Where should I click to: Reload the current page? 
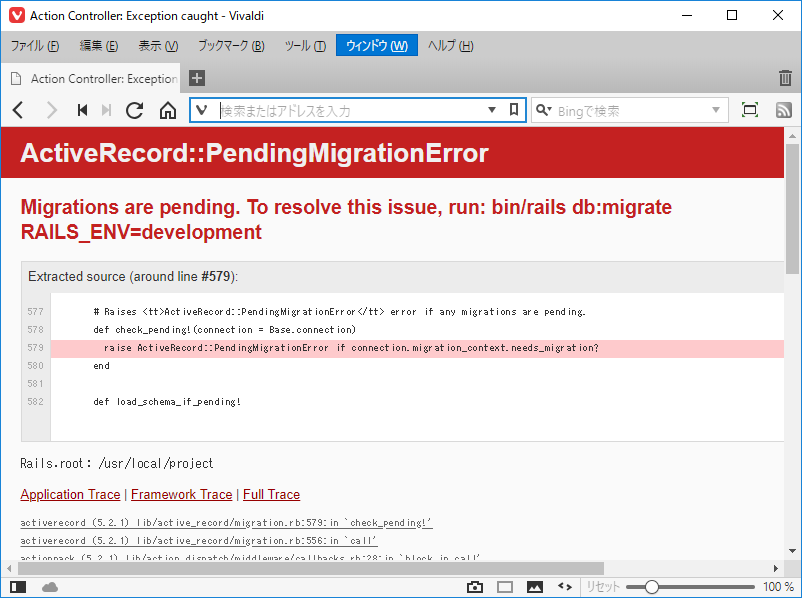[x=135, y=110]
